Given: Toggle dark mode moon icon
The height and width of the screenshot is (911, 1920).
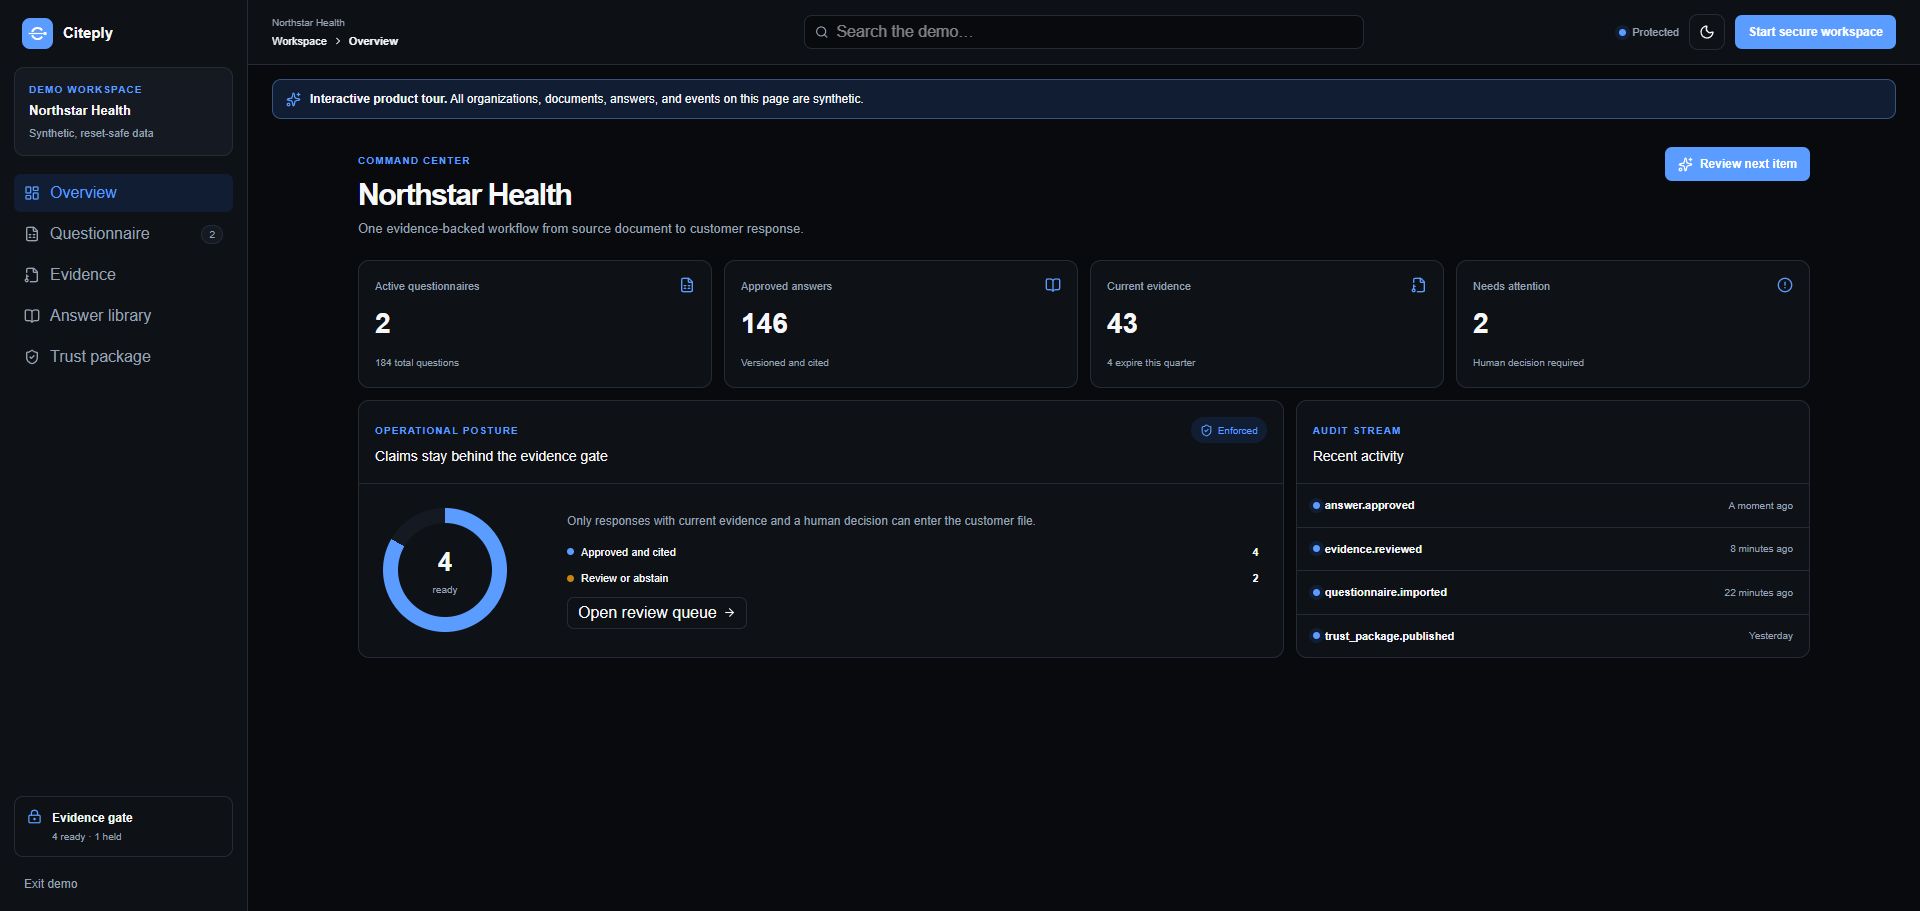Looking at the screenshot, I should point(1707,32).
